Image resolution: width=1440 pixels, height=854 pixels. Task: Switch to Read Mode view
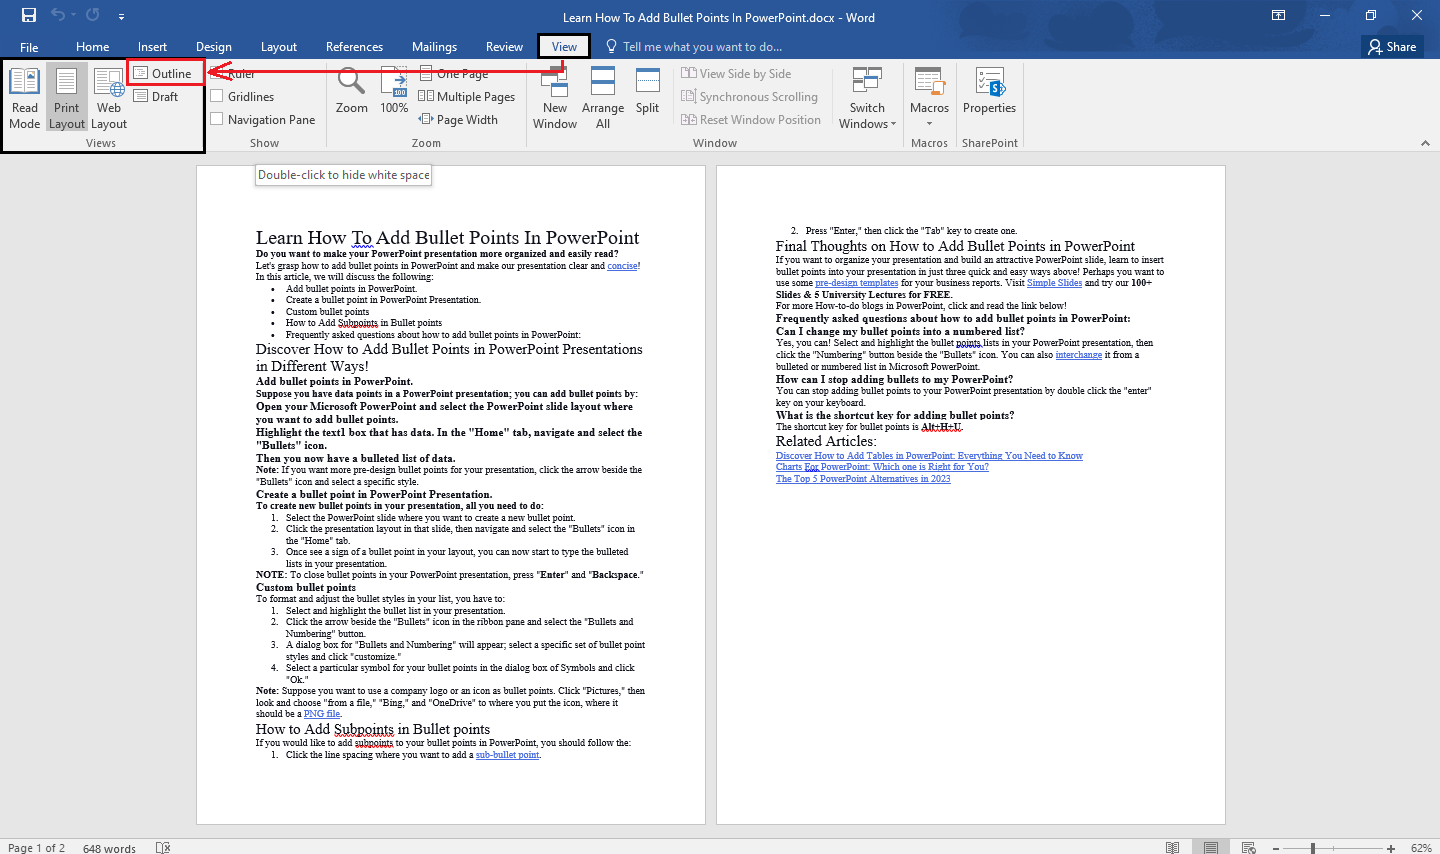point(24,96)
